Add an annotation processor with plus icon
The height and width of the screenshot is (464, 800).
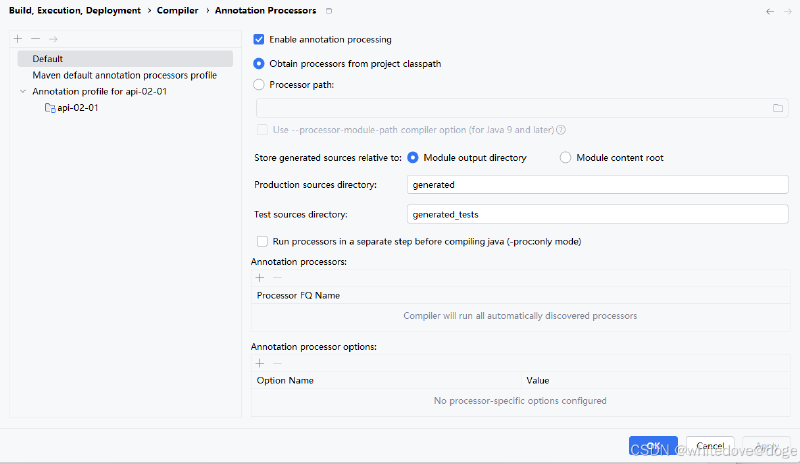point(260,278)
